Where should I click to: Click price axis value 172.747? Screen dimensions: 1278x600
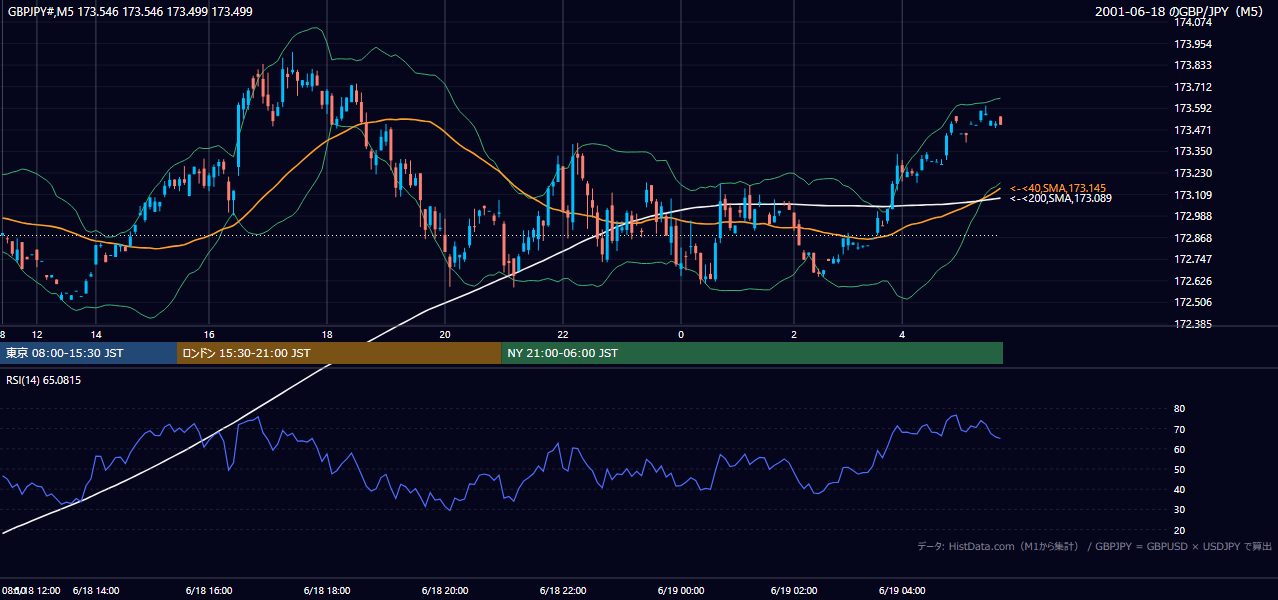click(1193, 259)
